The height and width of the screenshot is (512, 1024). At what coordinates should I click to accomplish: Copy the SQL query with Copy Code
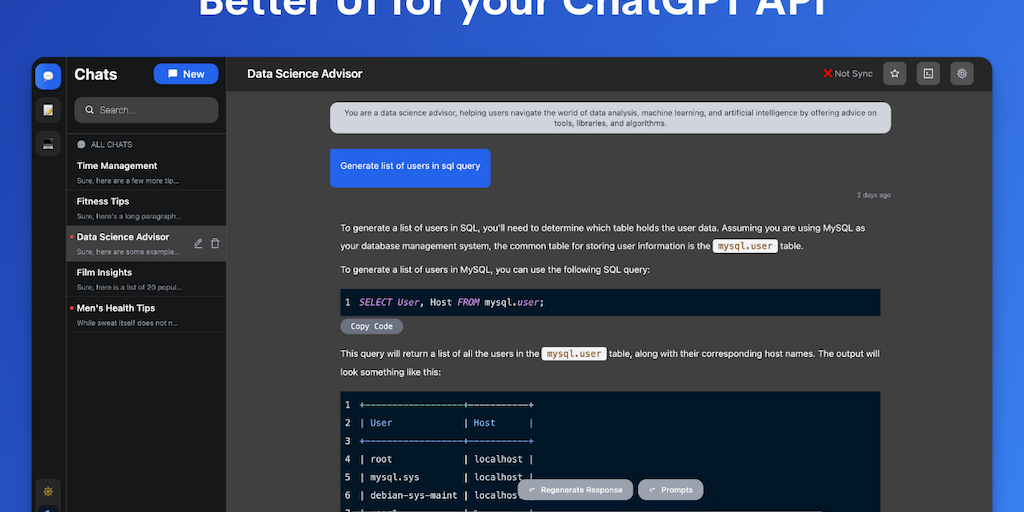[372, 327]
